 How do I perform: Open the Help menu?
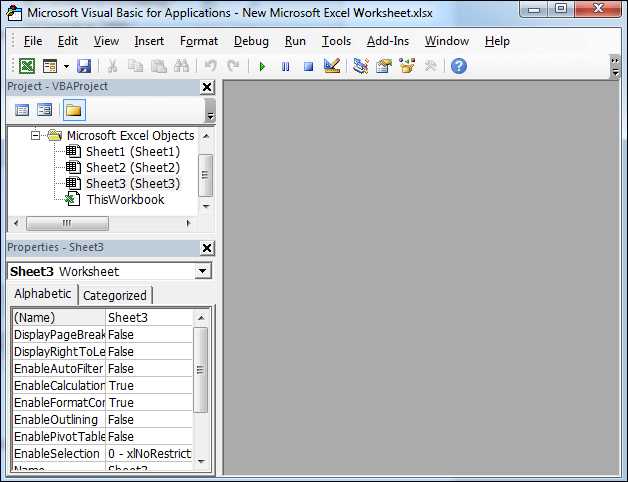click(497, 41)
